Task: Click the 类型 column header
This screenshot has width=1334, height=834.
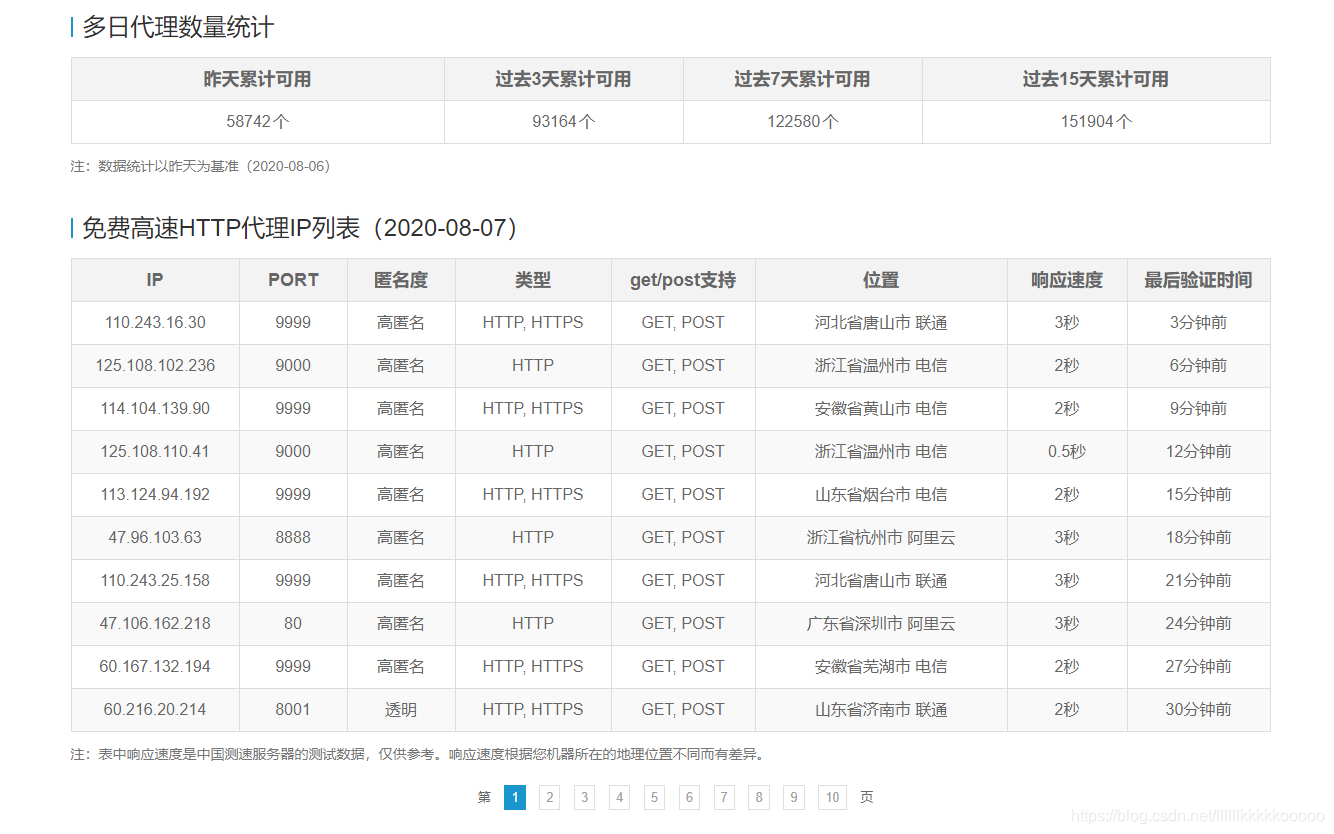Action: pos(533,280)
